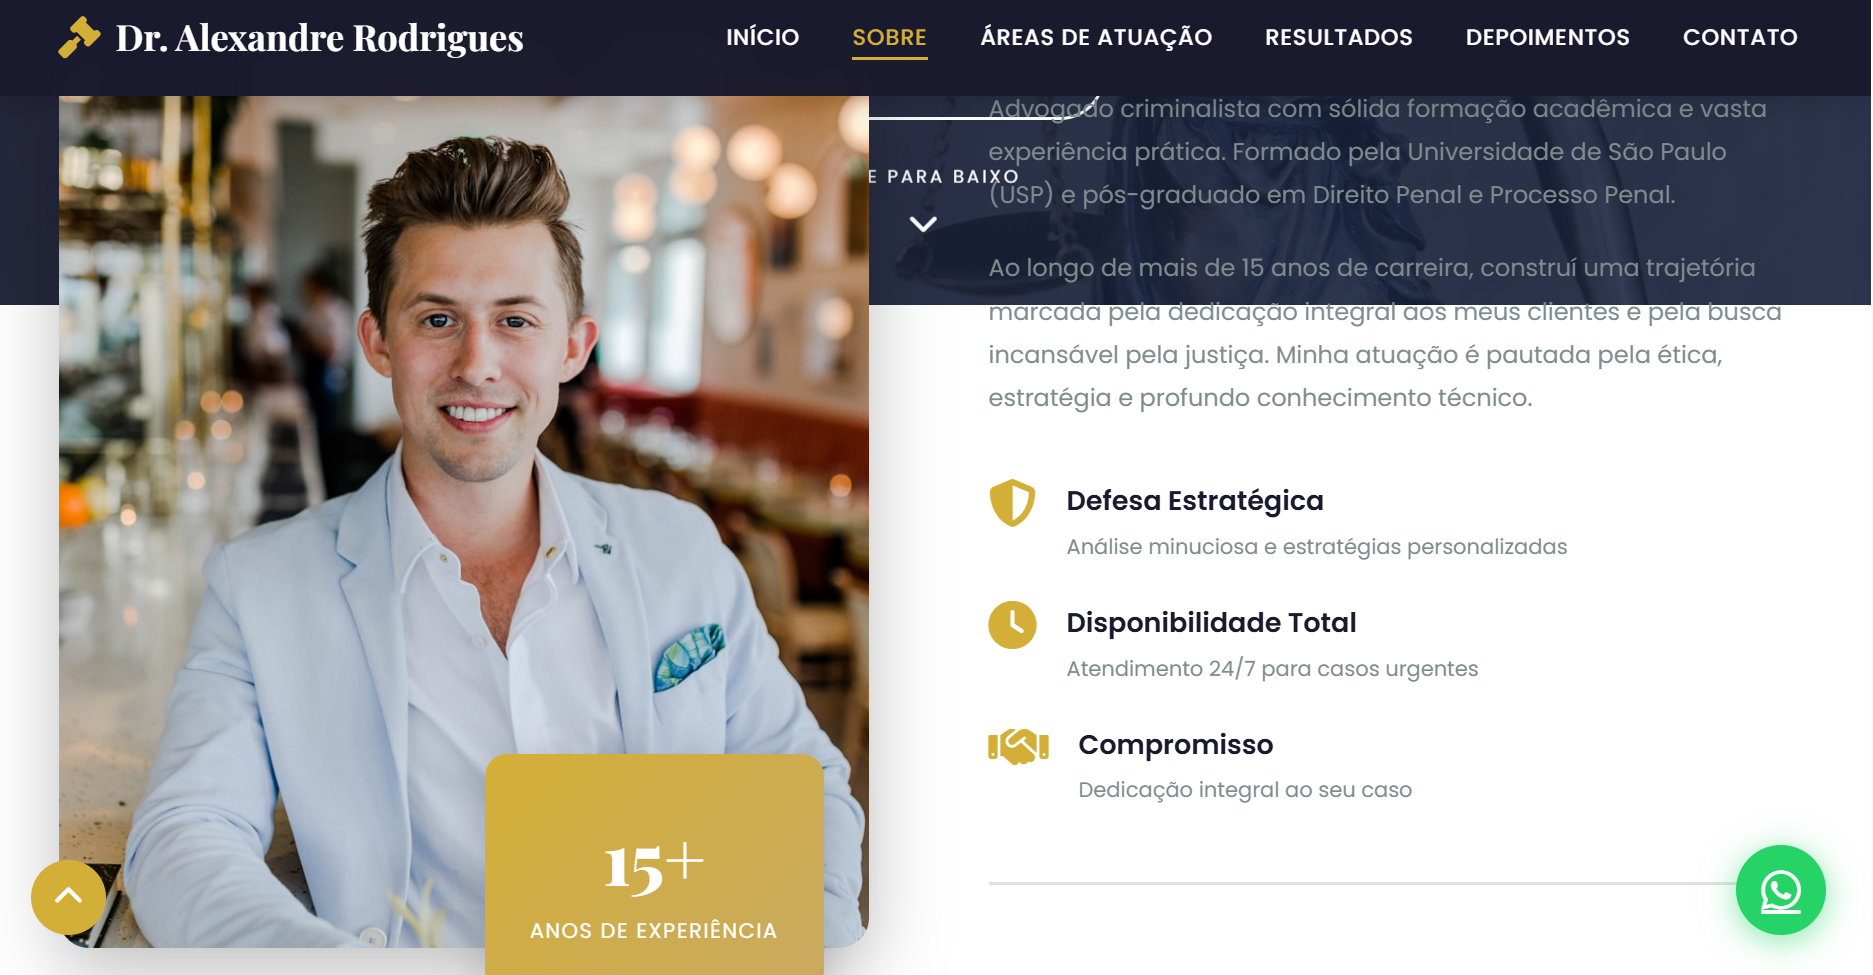This screenshot has height=975, width=1873.
Task: Open ÁREAS DE ATUAÇÃO menu item
Action: tap(1096, 38)
